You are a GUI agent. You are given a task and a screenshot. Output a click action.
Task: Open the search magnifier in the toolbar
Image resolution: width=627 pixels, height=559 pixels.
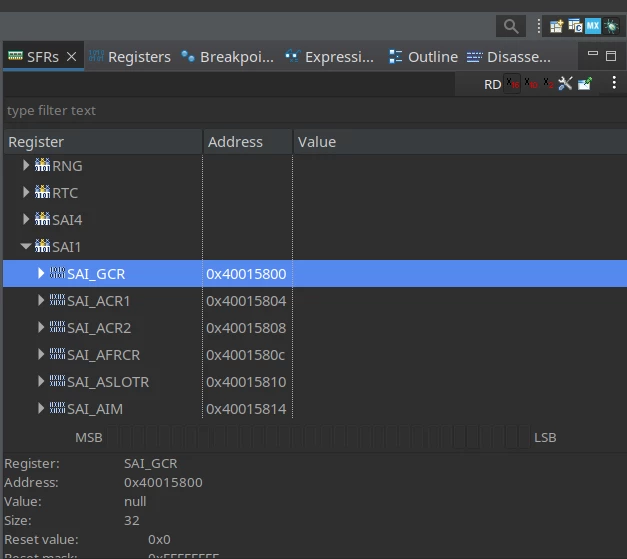pyautogui.click(x=511, y=26)
